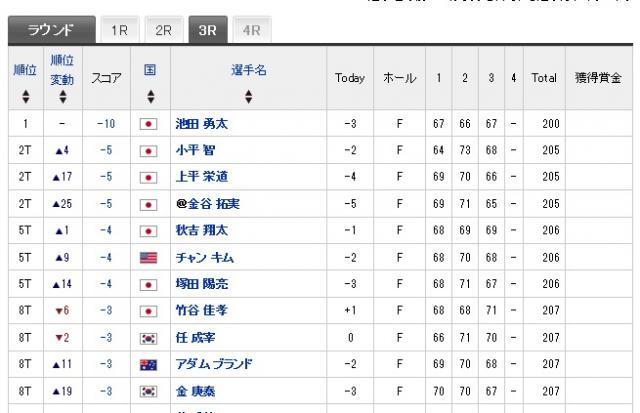Image resolution: width=640 pixels, height=413 pixels.
Task: Click the Australian flag beside アダム ブランド
Action: point(148,364)
